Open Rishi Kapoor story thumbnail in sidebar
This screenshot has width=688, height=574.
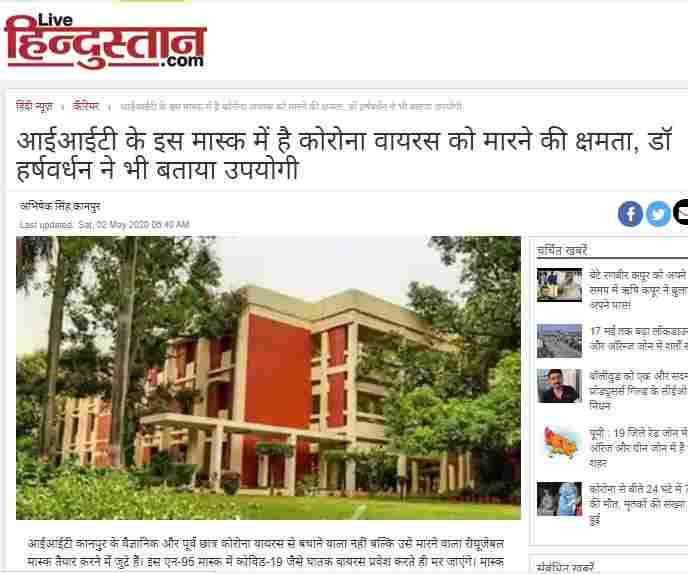(559, 285)
